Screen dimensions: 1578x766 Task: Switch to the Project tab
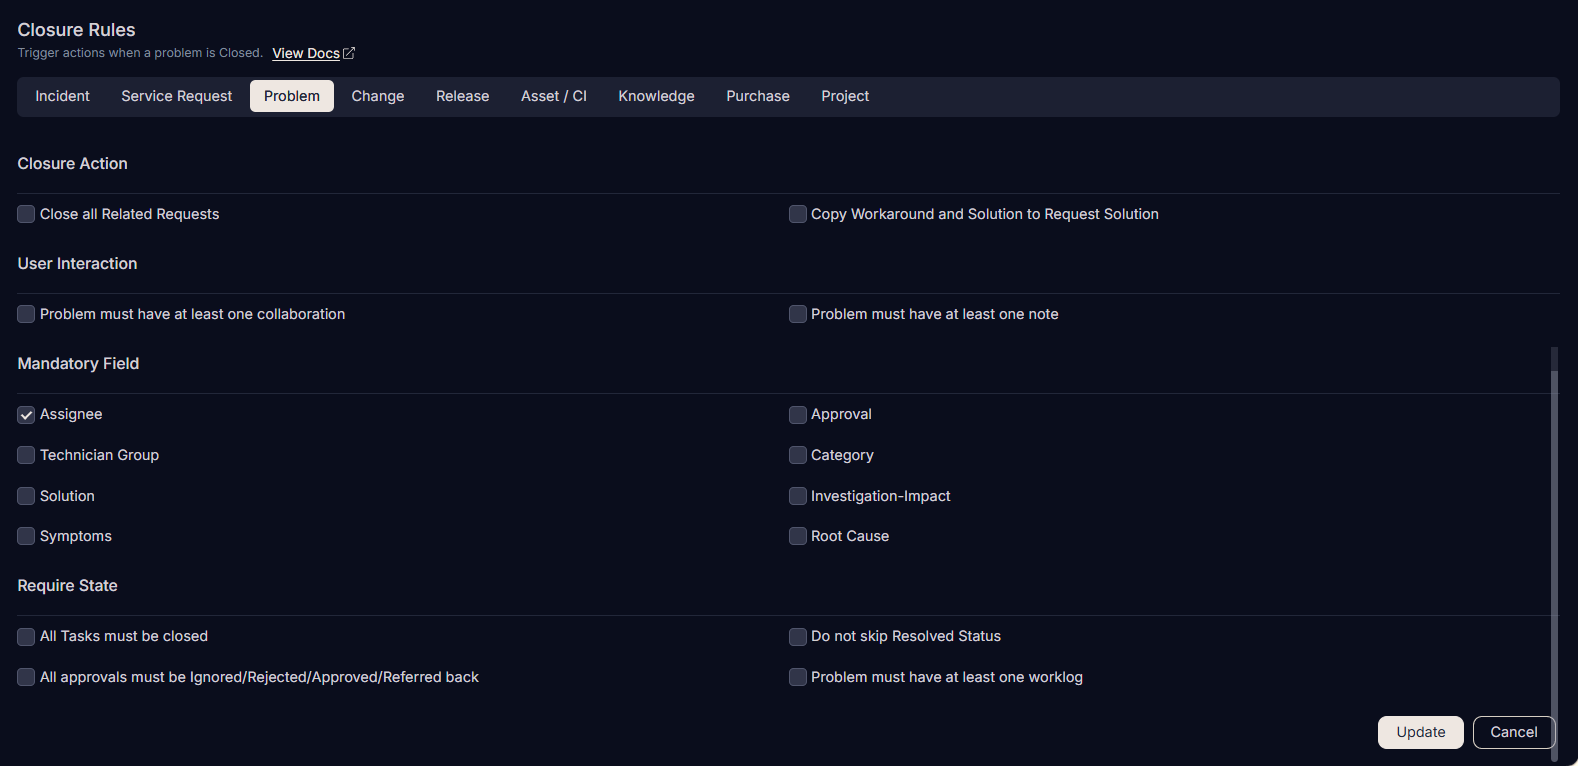point(845,96)
